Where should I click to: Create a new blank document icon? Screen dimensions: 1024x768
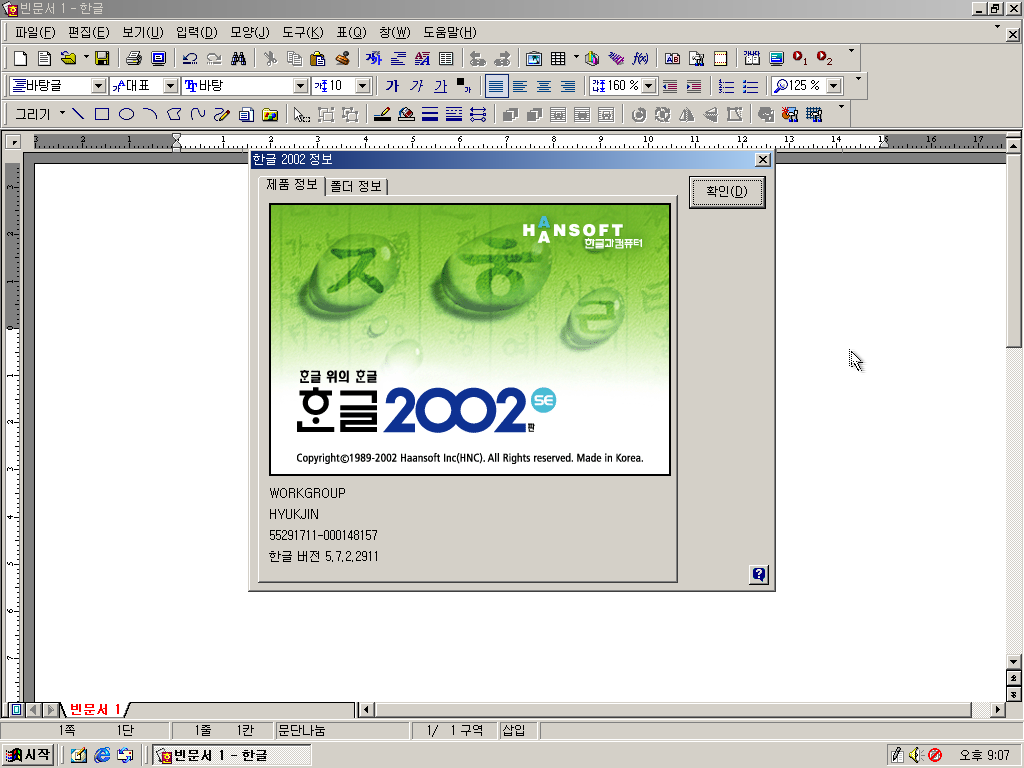point(20,59)
